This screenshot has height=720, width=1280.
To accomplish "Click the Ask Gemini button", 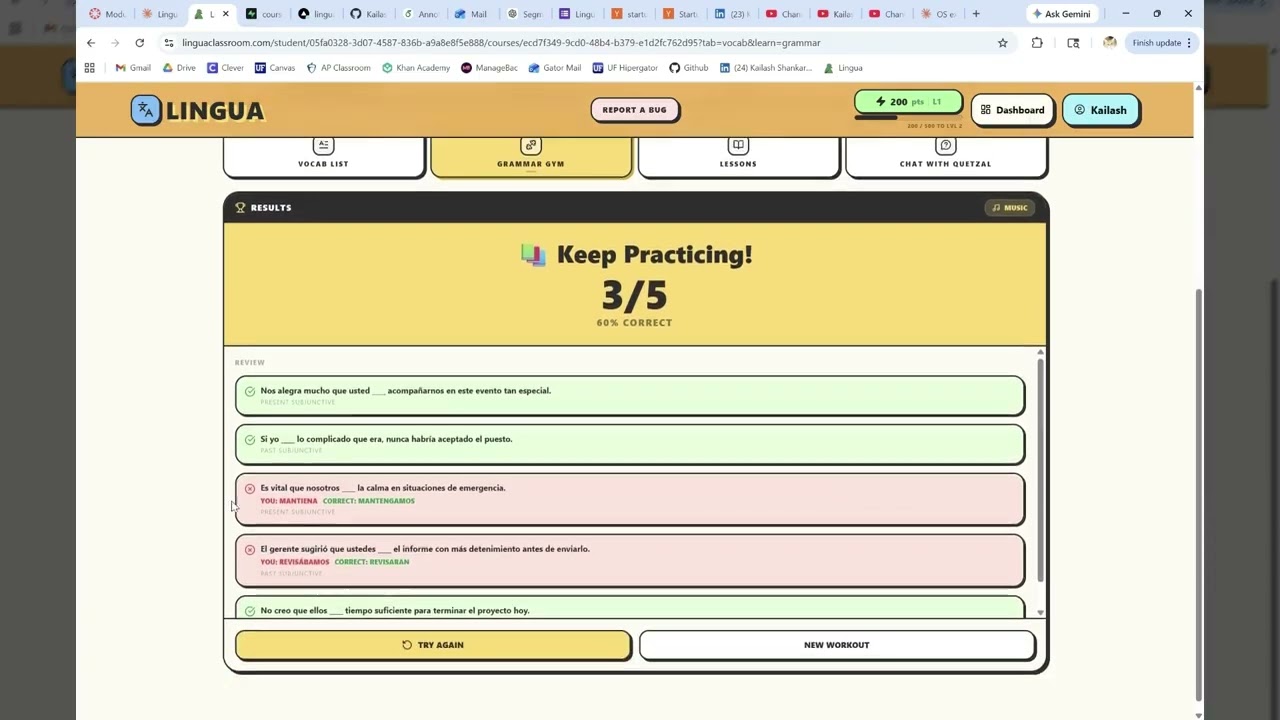I will [1061, 14].
